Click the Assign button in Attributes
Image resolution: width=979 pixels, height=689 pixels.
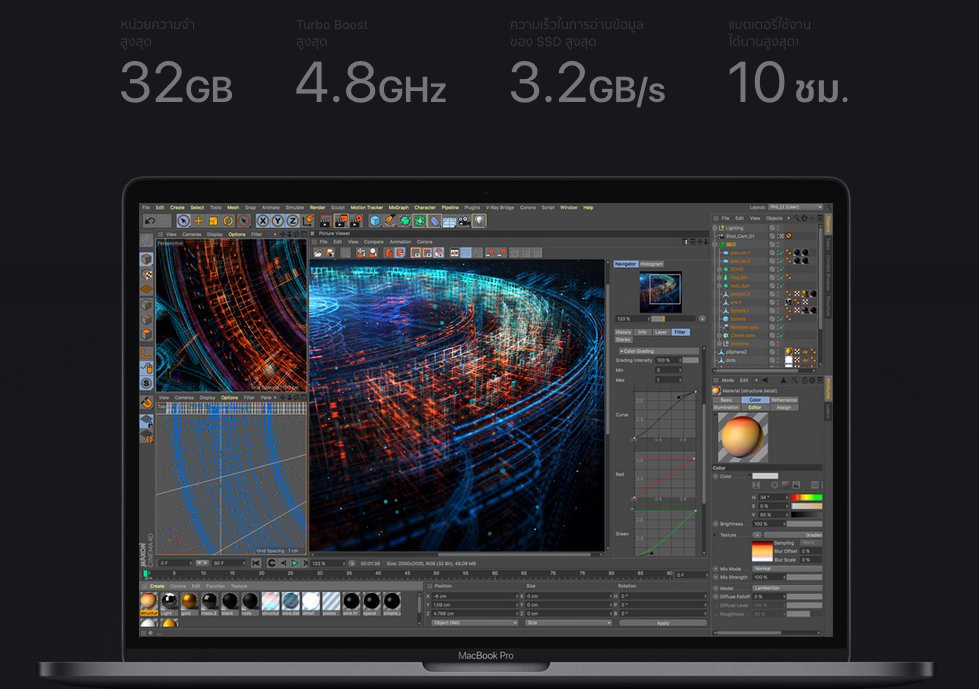pyautogui.click(x=784, y=408)
